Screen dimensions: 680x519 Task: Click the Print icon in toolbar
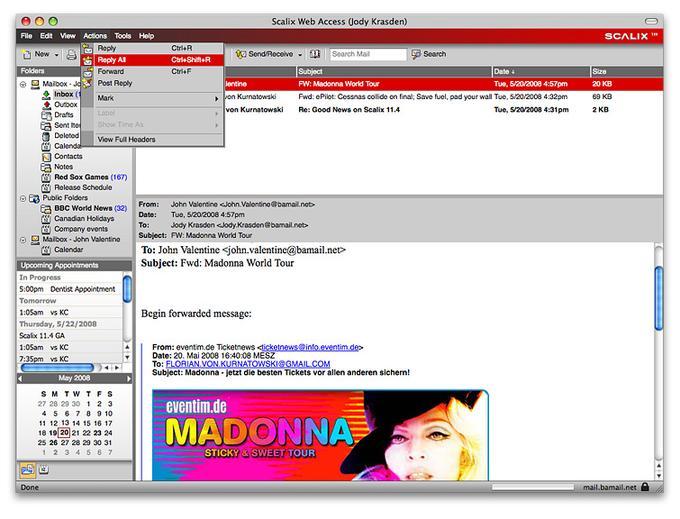click(x=72, y=55)
